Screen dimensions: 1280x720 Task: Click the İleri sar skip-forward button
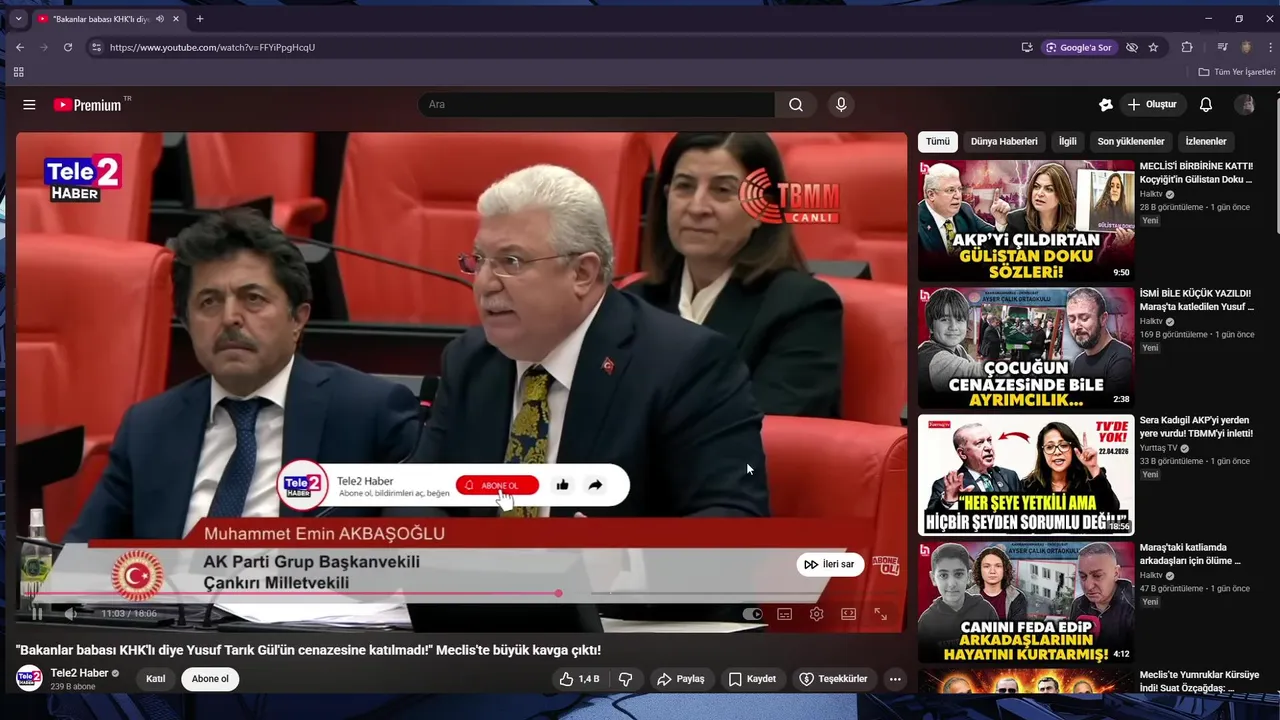point(830,564)
